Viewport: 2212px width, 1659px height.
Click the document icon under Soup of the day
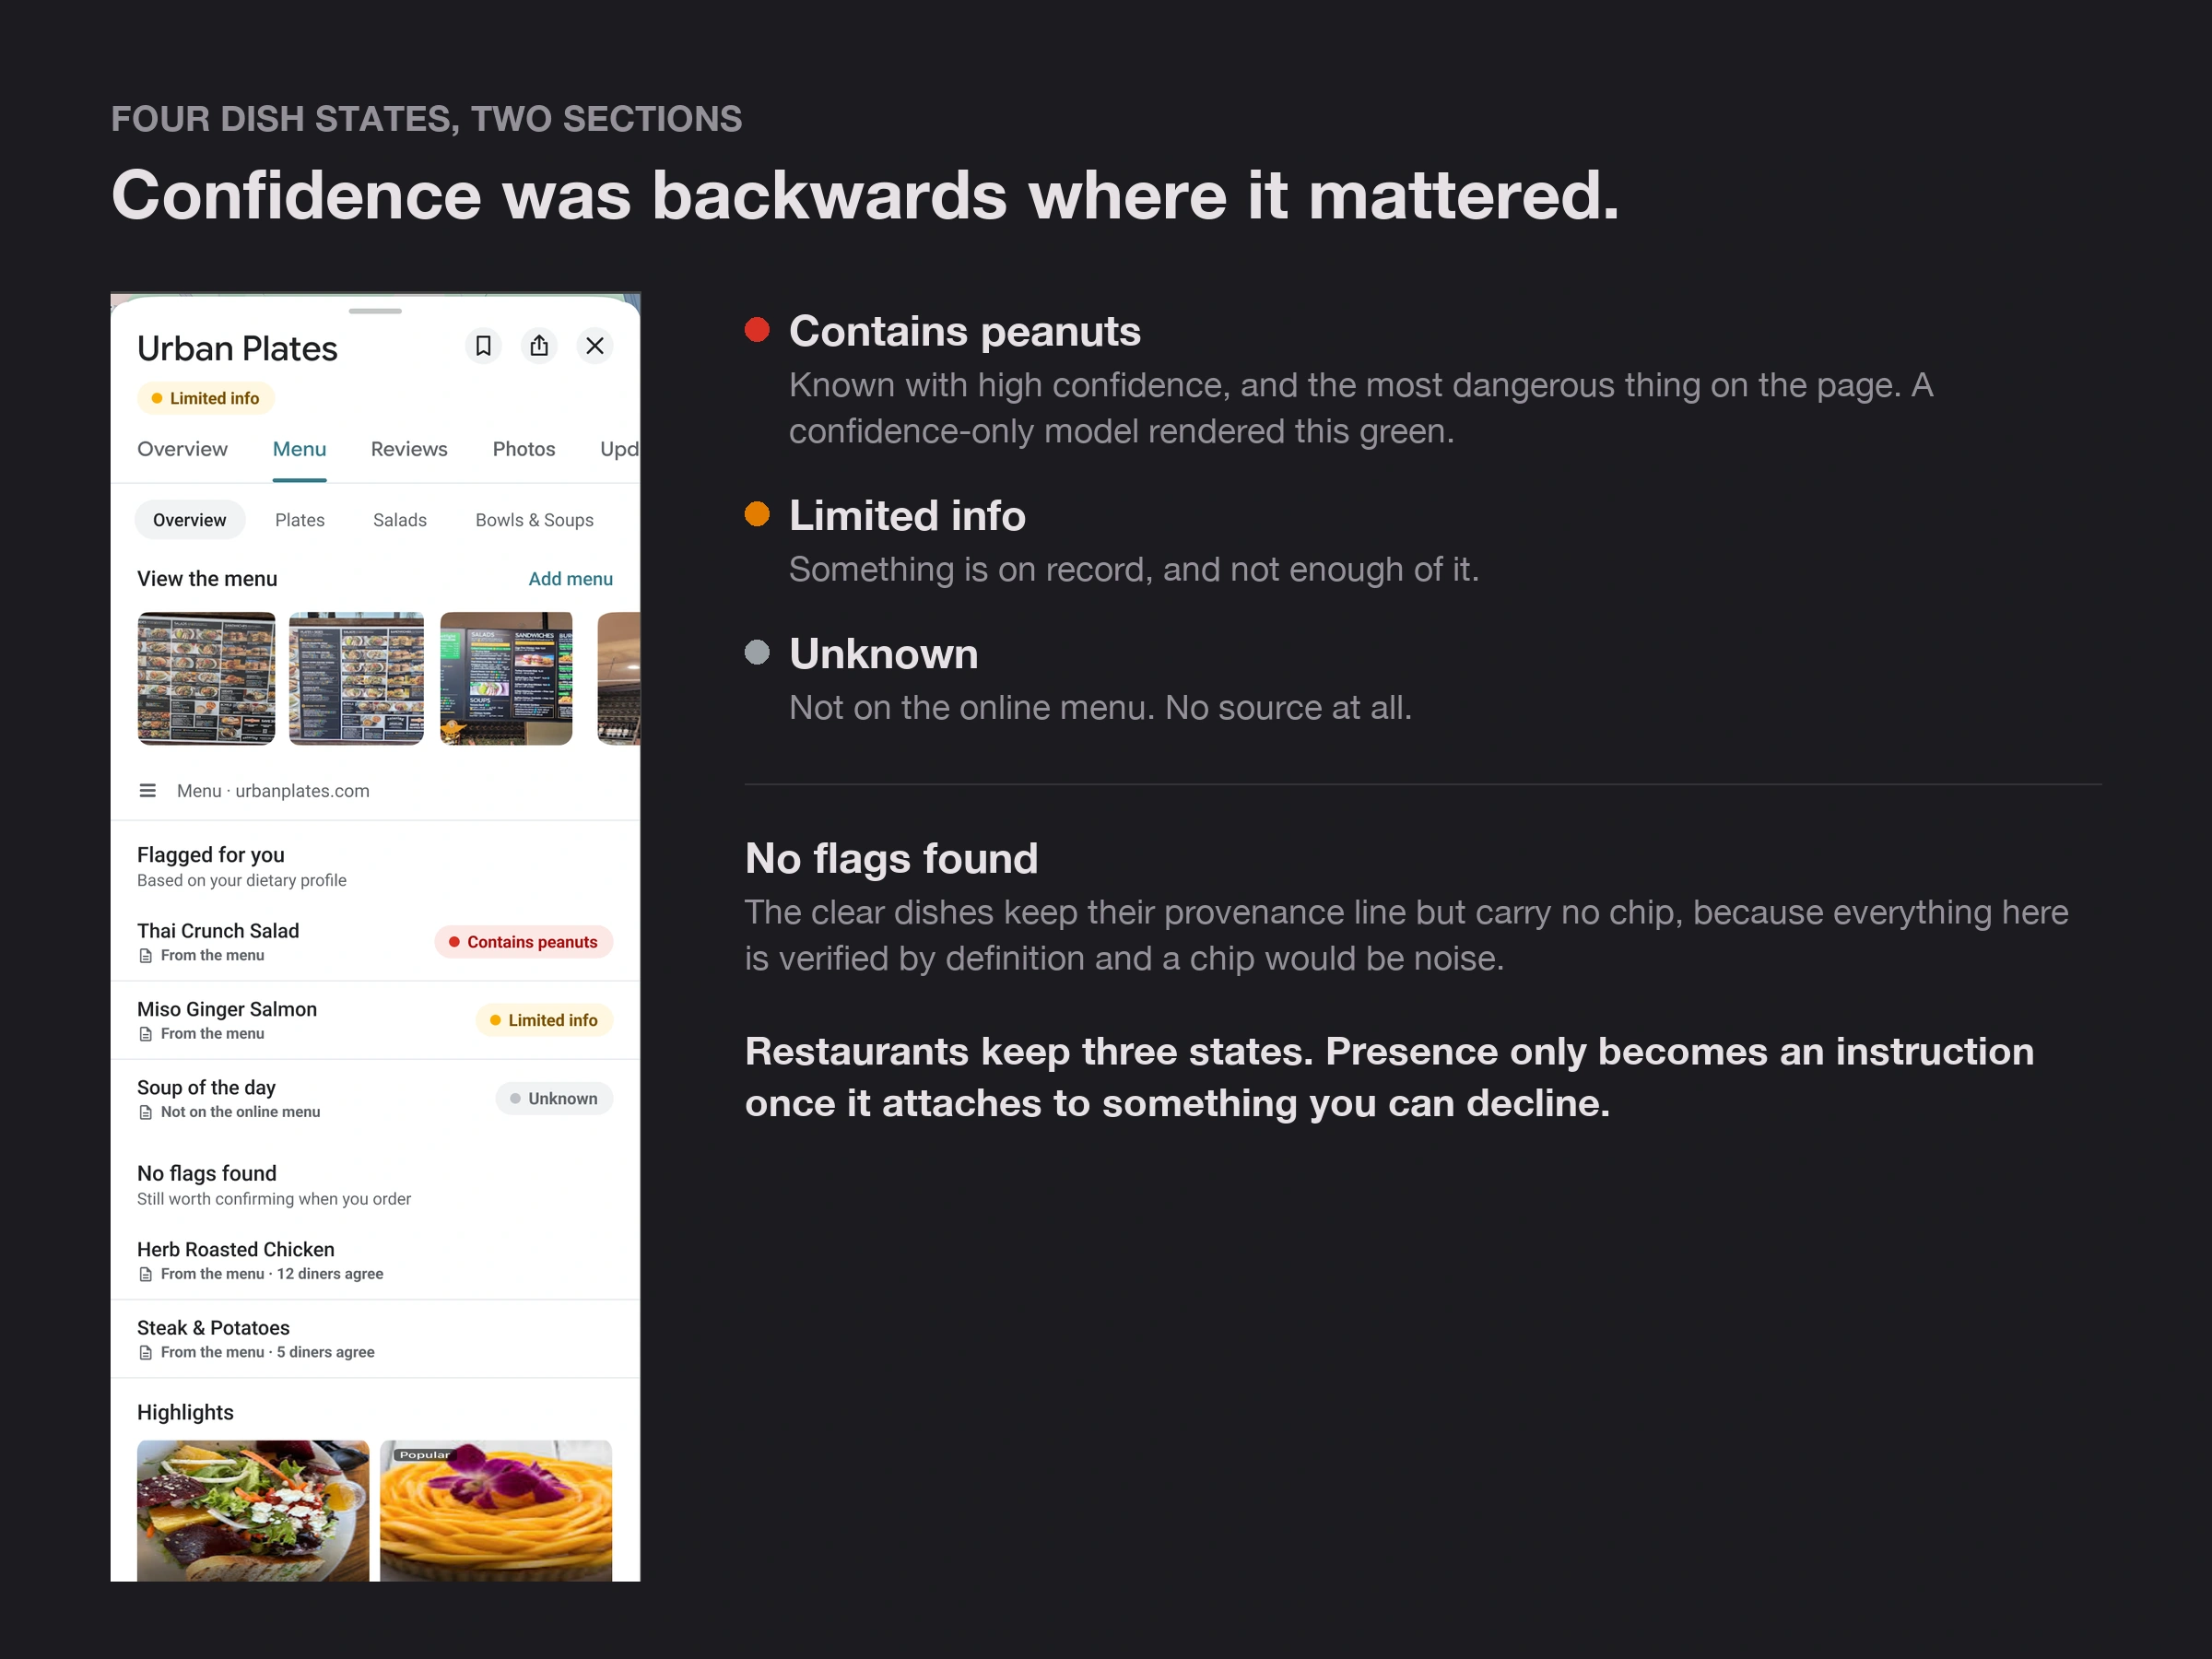coord(146,1112)
